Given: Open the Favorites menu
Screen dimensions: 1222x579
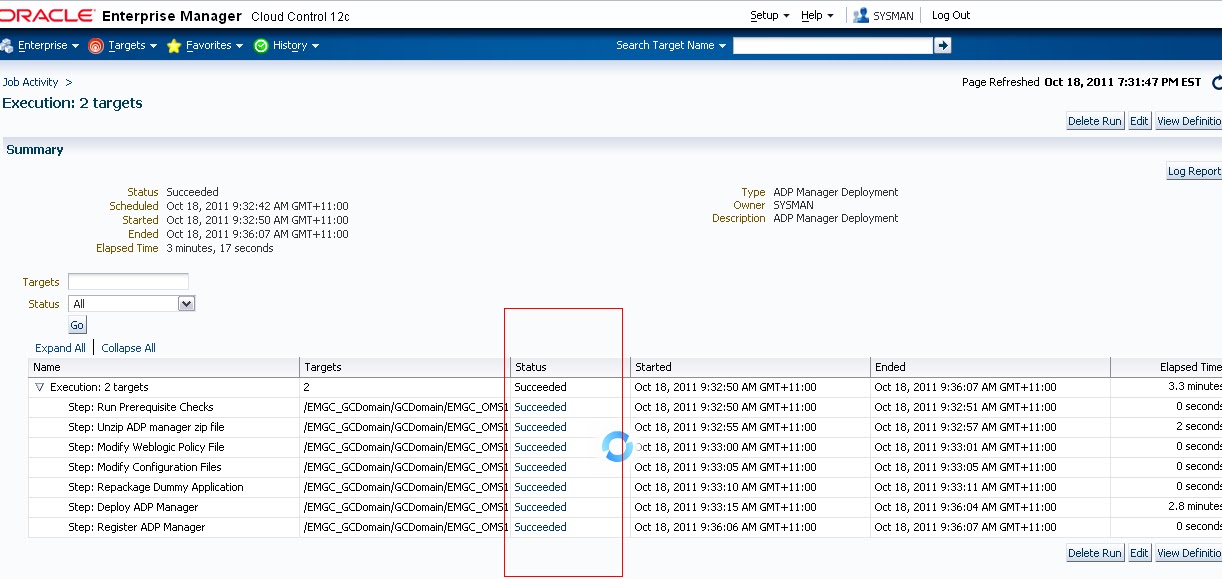Looking at the screenshot, I should click(x=214, y=46).
